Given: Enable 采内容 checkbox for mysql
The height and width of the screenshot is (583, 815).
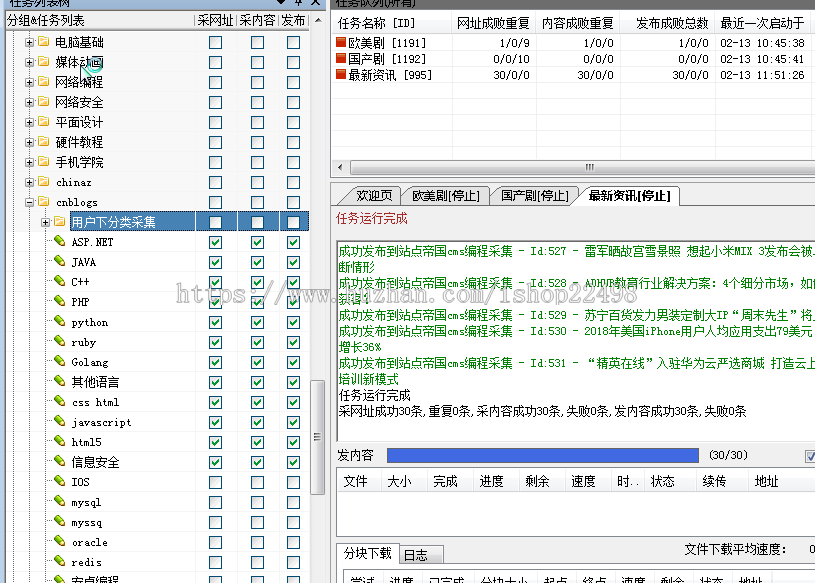Looking at the screenshot, I should tap(257, 502).
